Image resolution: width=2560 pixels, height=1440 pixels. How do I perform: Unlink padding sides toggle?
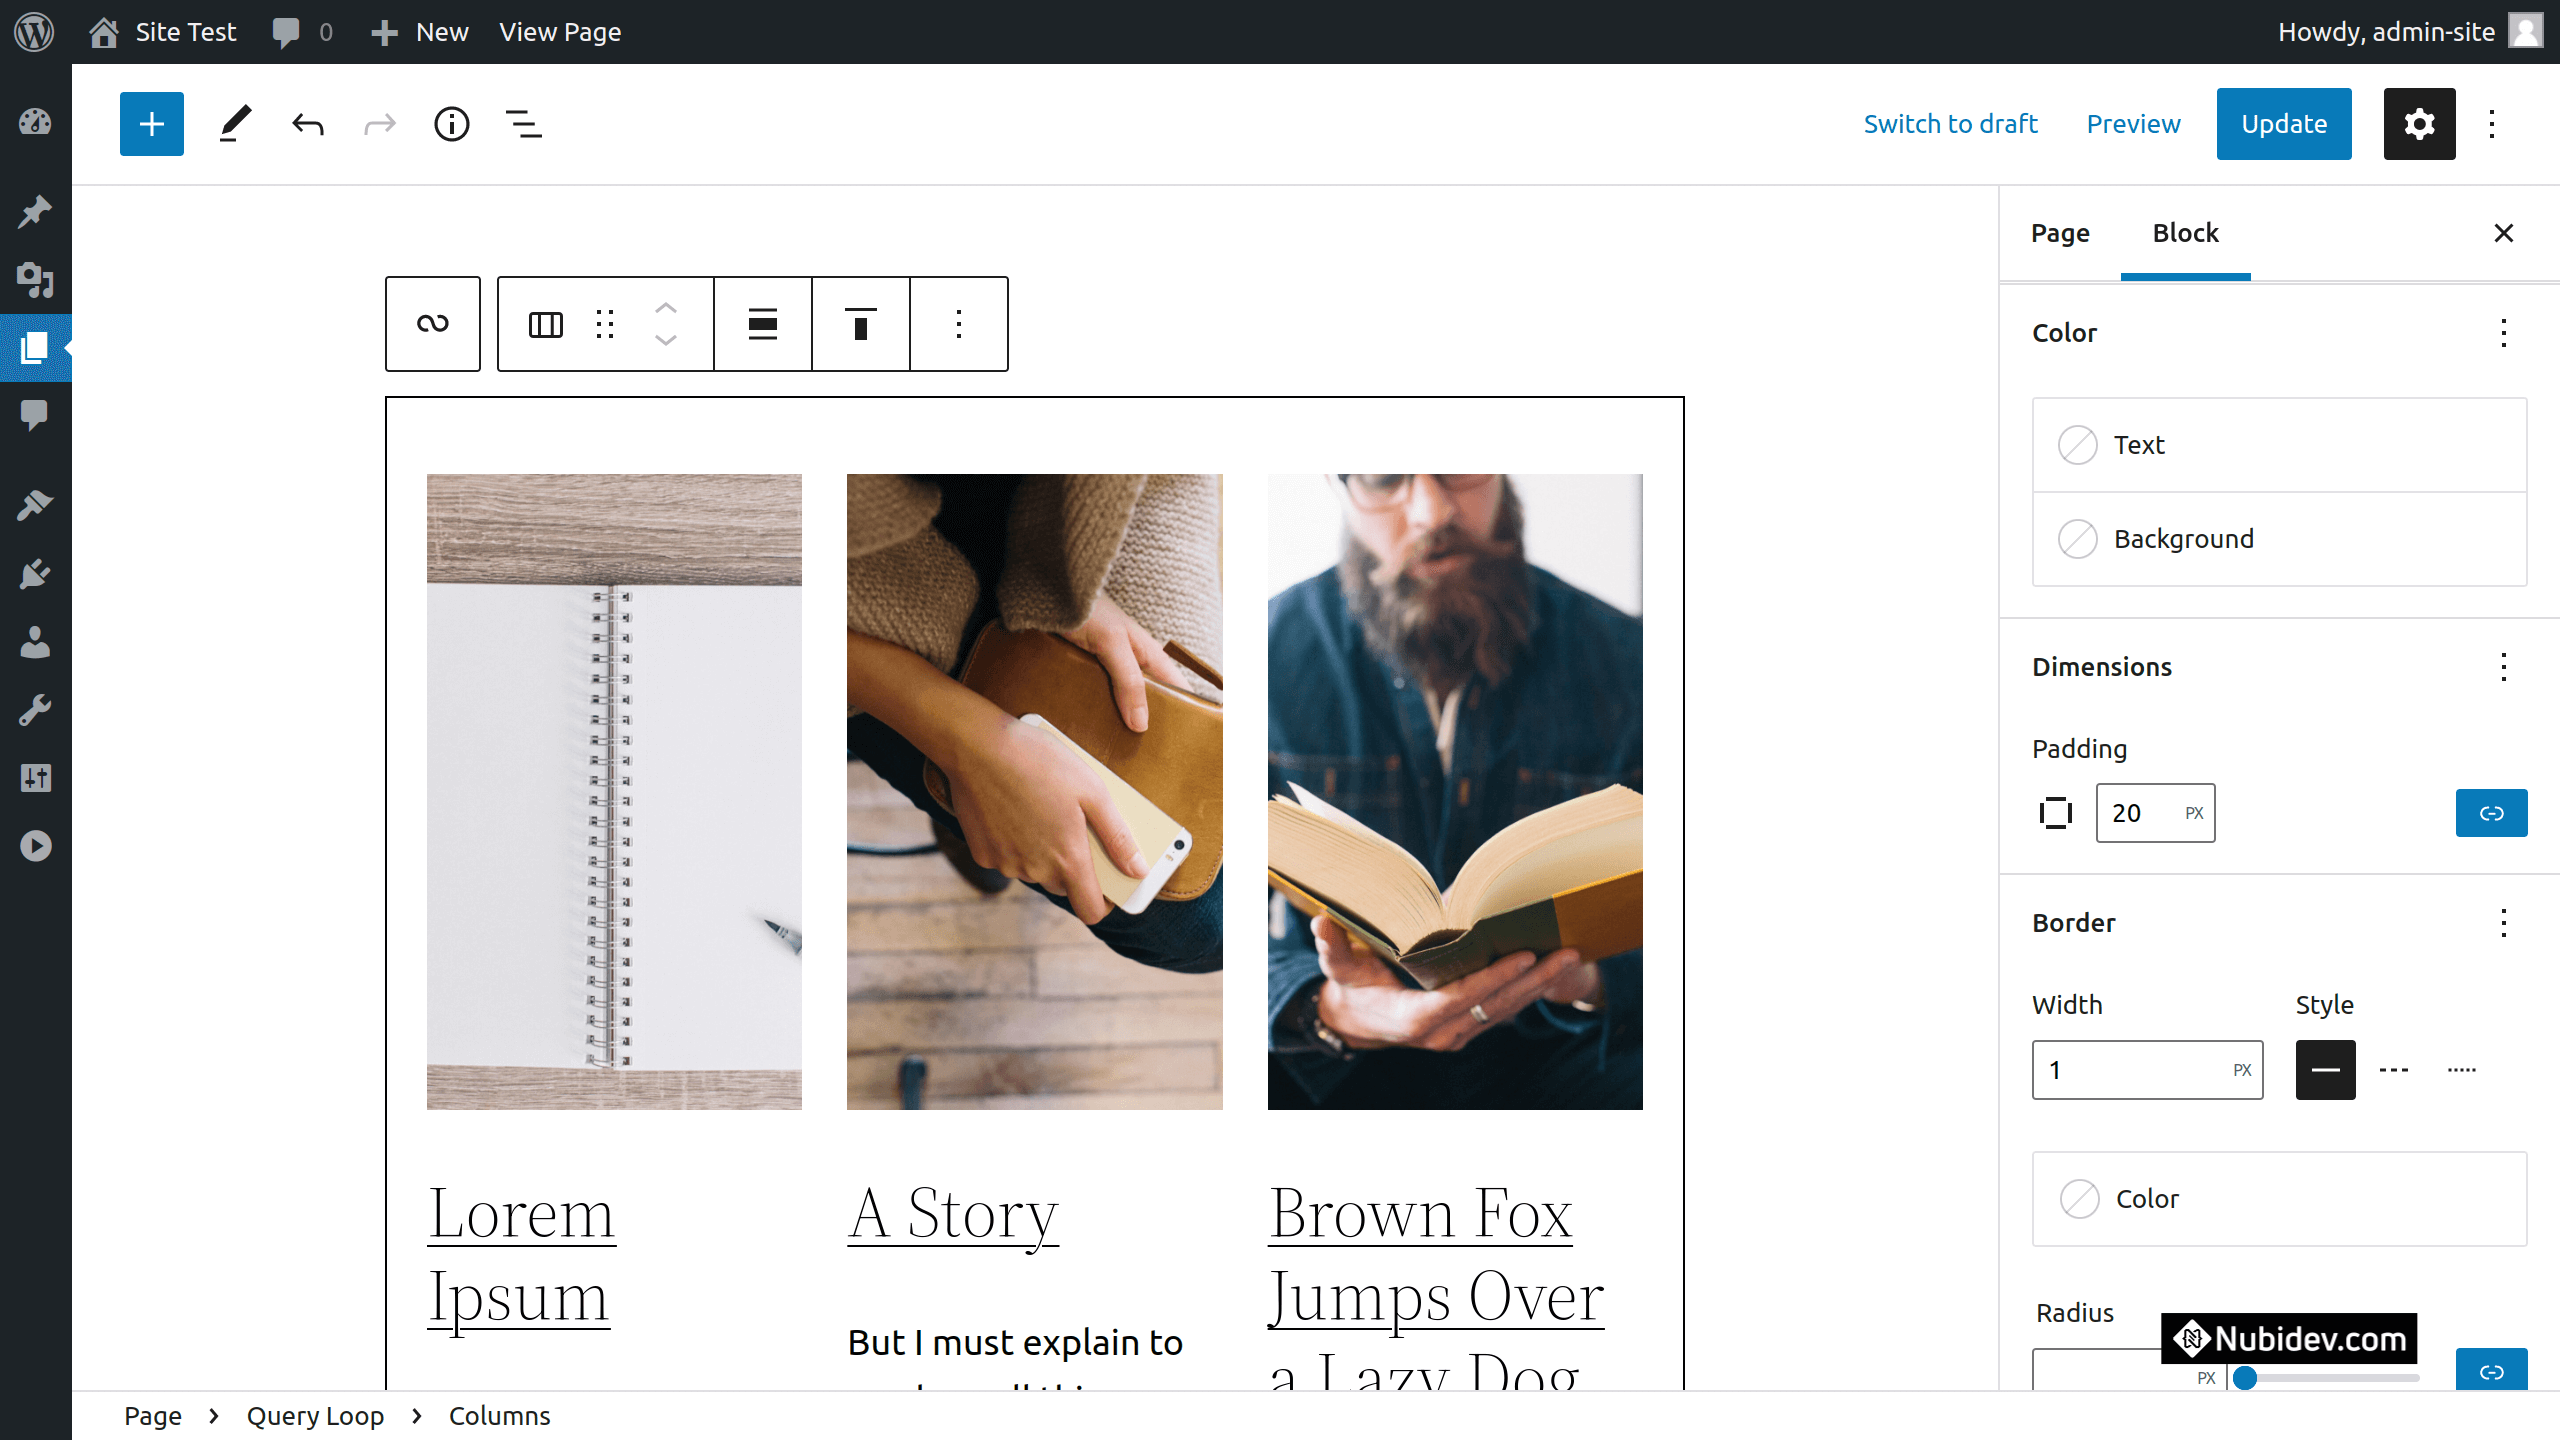click(2491, 813)
